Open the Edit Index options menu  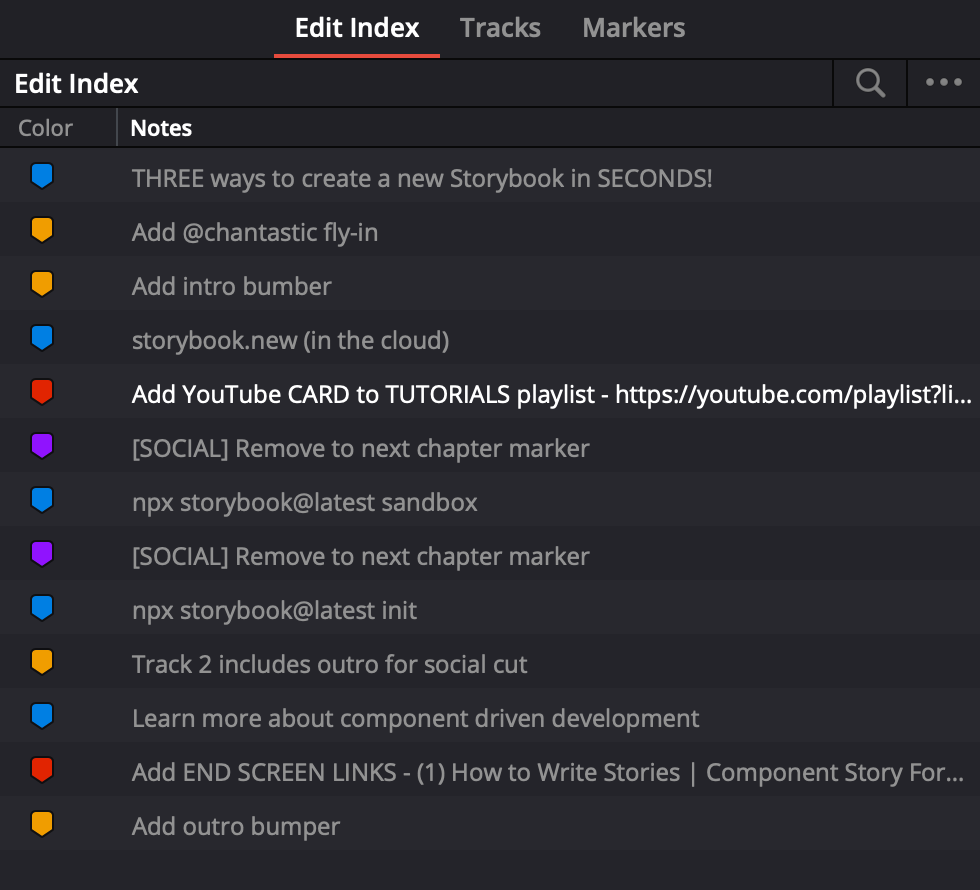click(941, 83)
